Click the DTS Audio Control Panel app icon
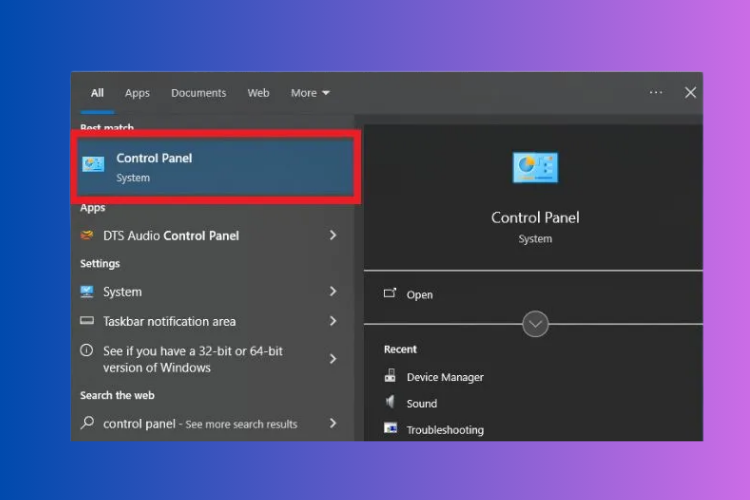Screen dimensions: 750x500 87,235
